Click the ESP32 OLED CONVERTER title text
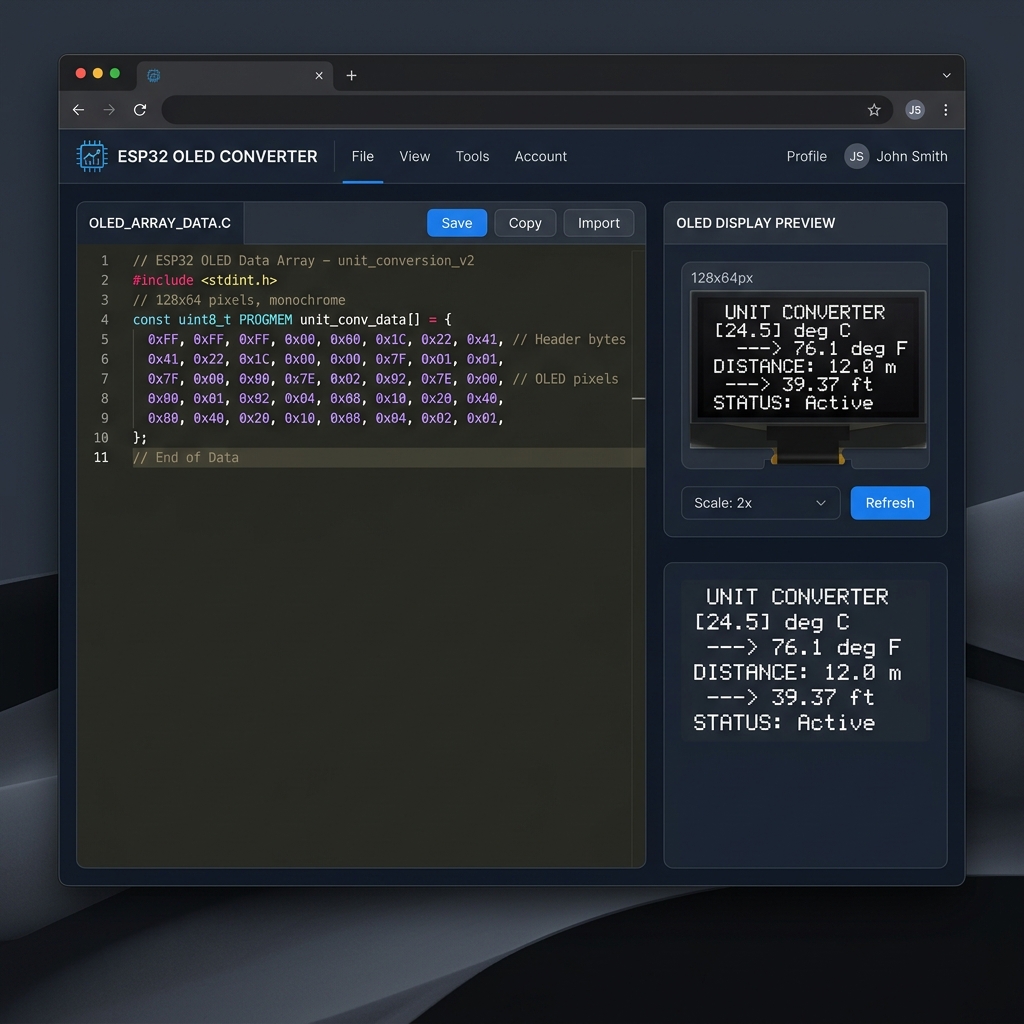 click(217, 157)
